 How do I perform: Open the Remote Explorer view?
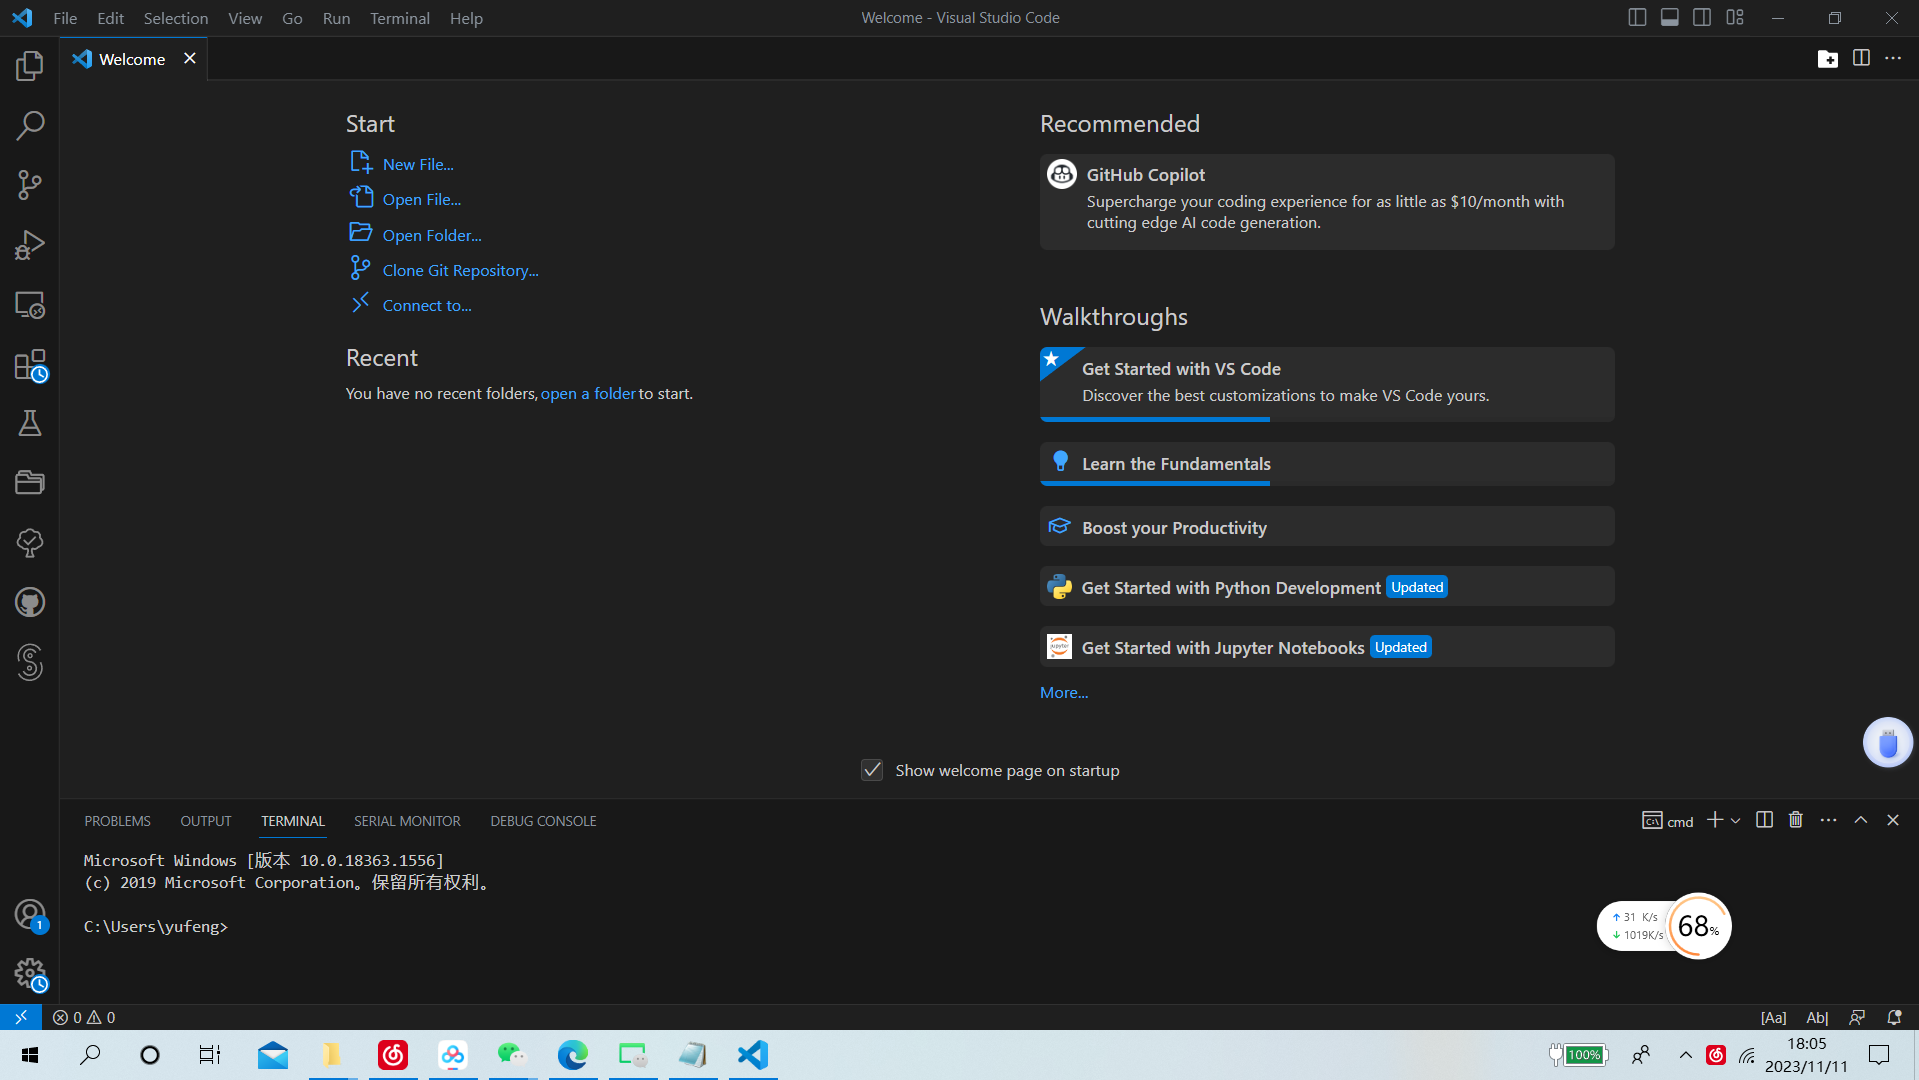(30, 305)
